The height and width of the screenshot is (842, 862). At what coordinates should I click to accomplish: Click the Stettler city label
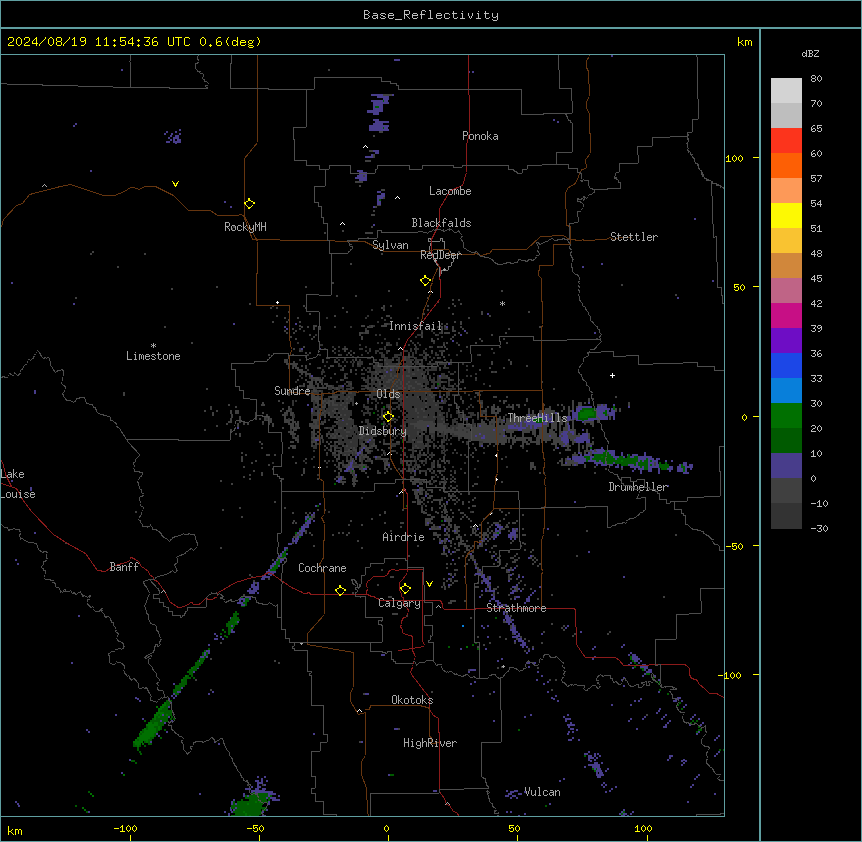point(634,237)
